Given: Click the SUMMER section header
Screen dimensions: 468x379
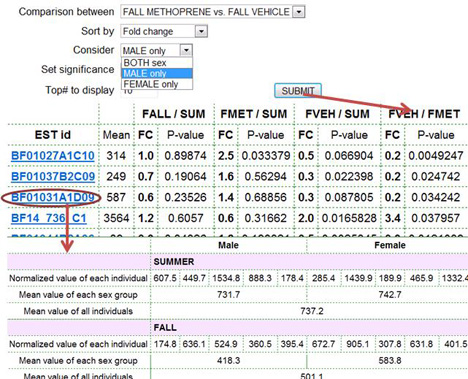Looking at the screenshot, I should tap(174, 262).
